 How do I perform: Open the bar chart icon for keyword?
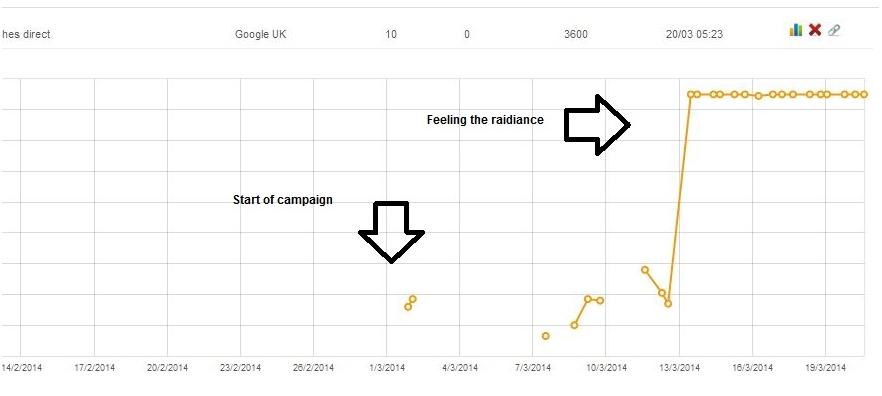click(795, 30)
